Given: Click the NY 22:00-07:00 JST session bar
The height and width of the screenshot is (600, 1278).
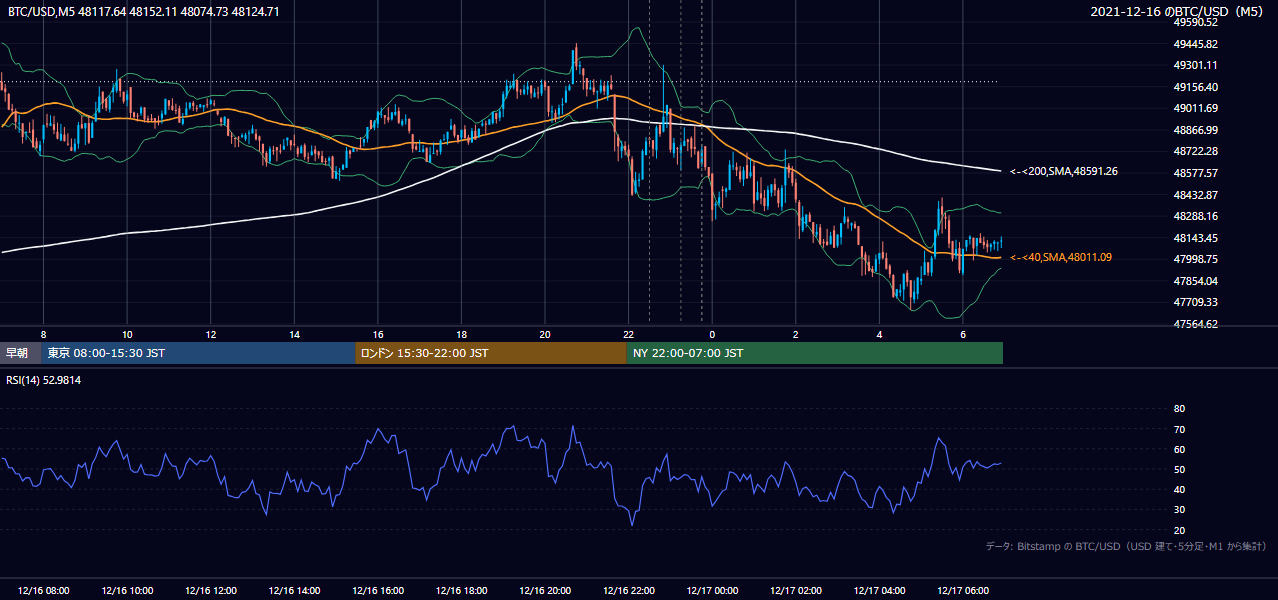Looking at the screenshot, I should pos(815,353).
